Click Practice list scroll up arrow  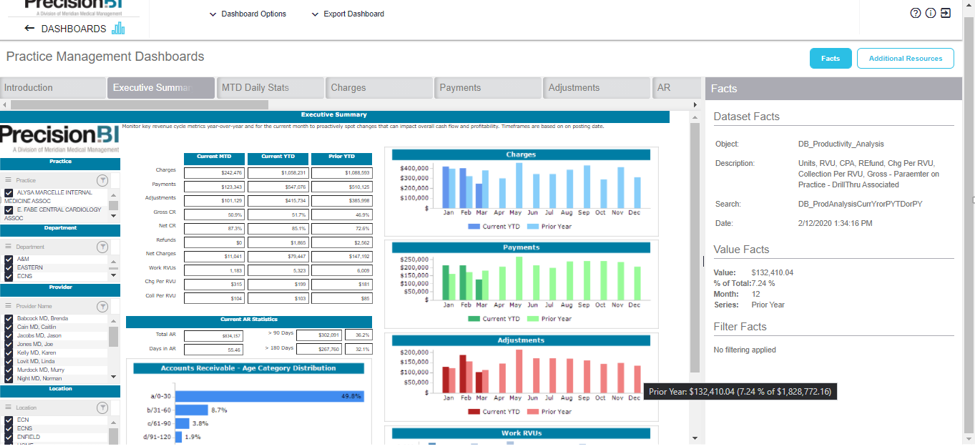(x=113, y=194)
